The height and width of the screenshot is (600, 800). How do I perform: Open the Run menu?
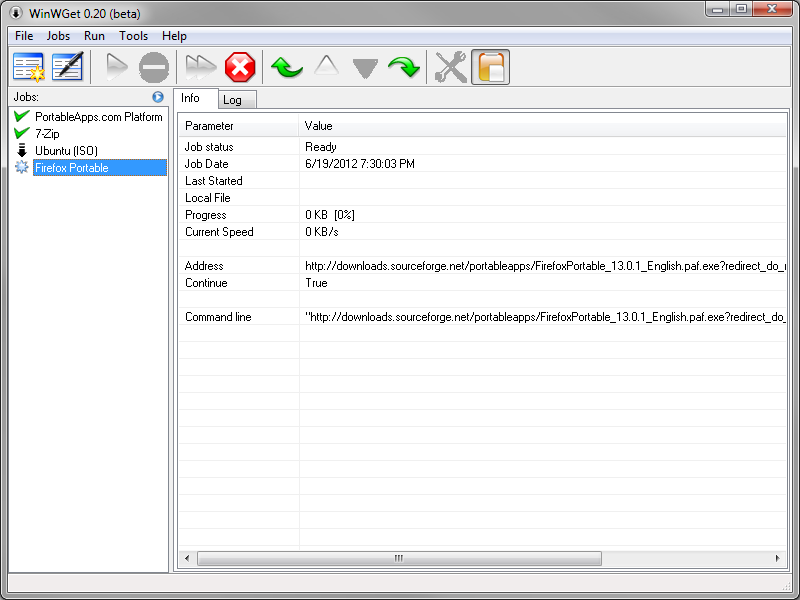tap(94, 36)
